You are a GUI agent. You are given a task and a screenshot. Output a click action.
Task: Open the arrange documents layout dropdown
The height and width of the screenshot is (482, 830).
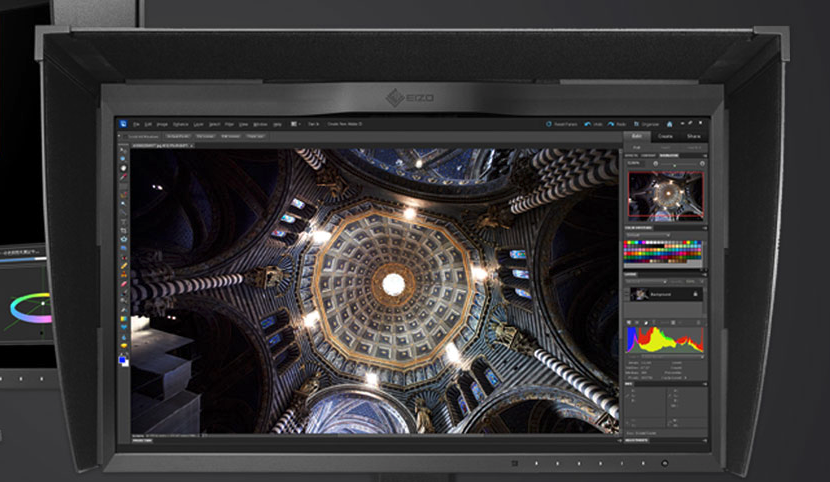(295, 124)
